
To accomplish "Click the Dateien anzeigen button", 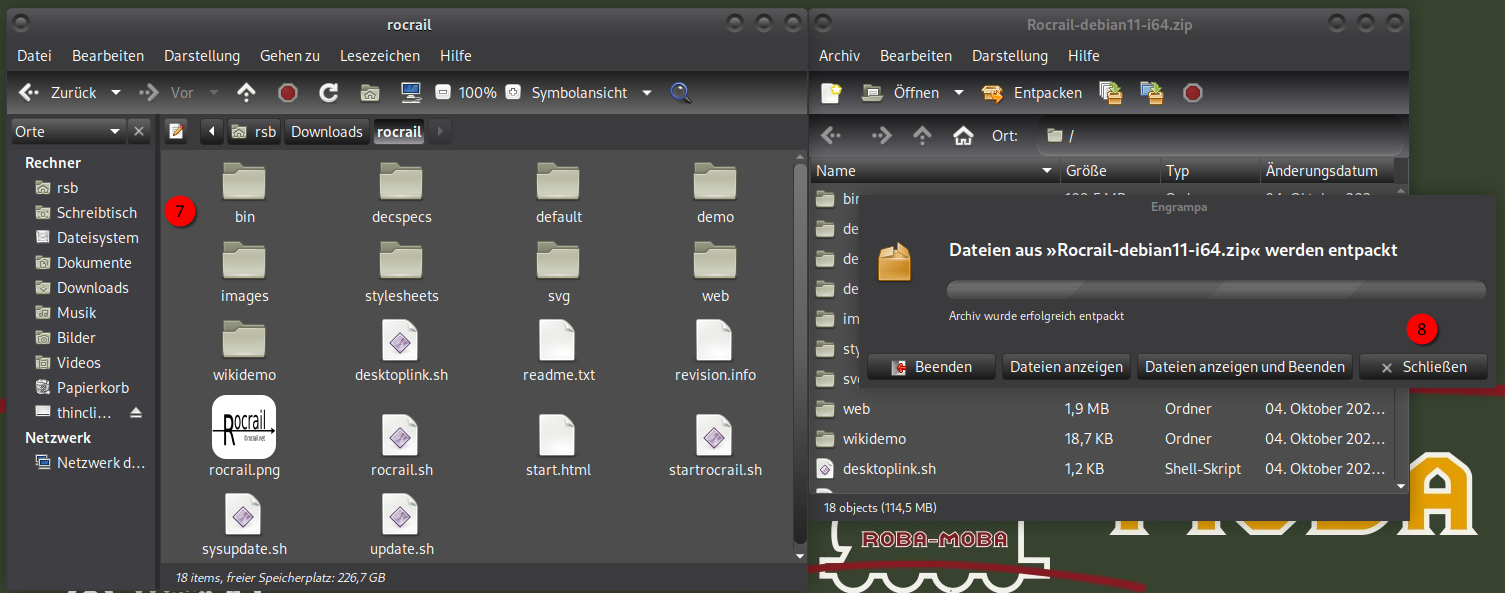I will (x=1066, y=367).
